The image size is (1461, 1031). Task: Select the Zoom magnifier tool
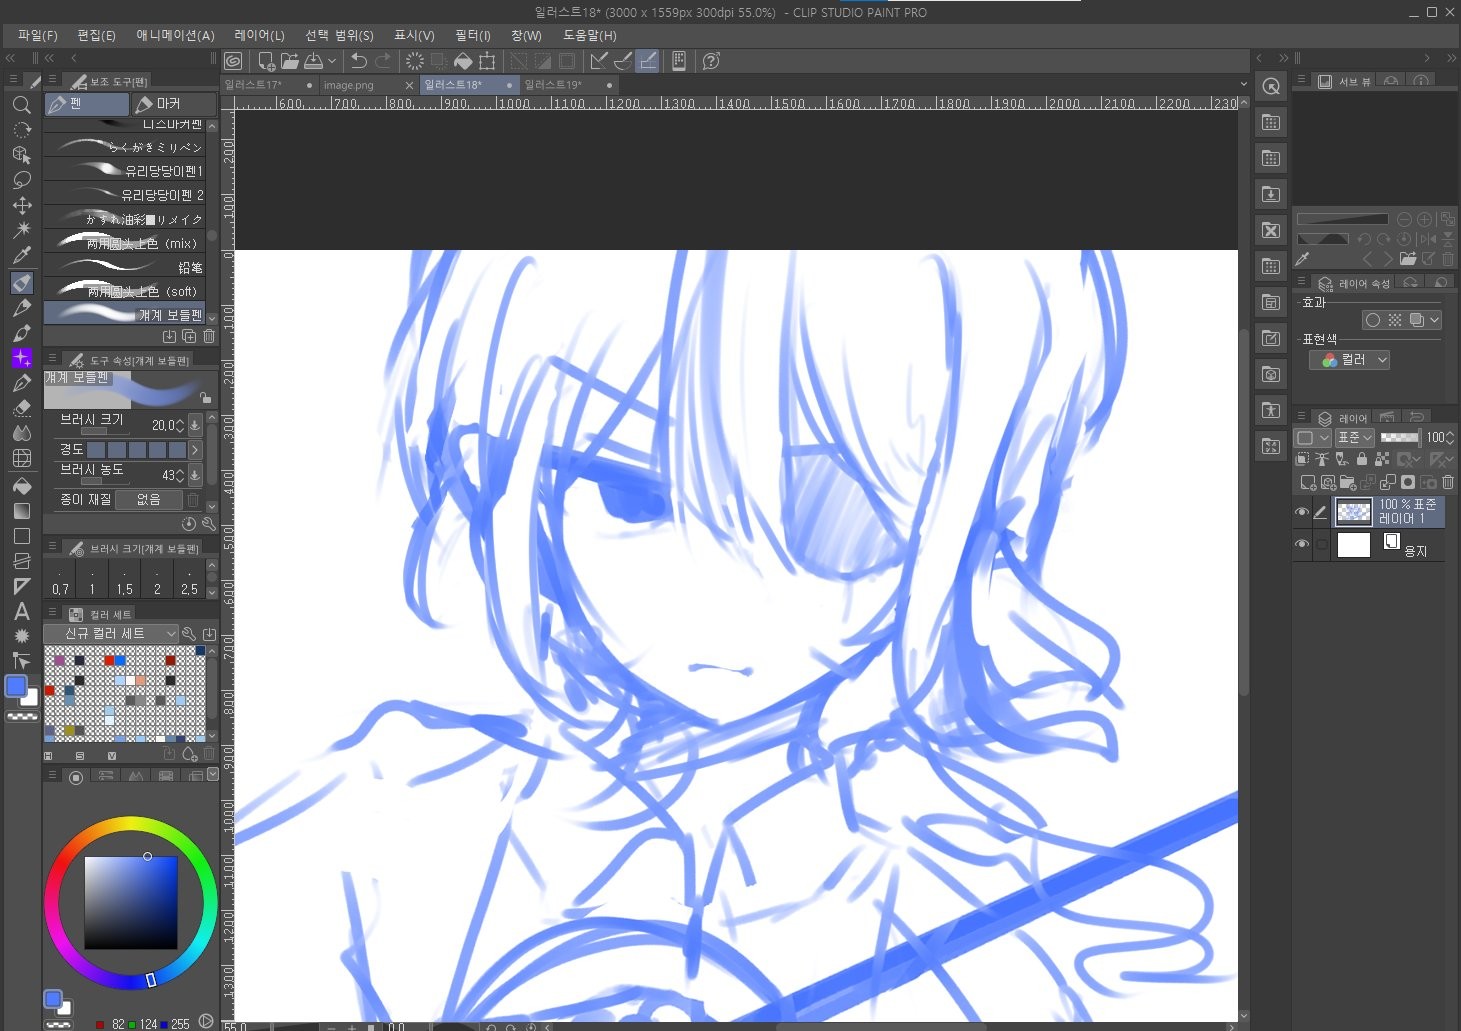(x=21, y=105)
